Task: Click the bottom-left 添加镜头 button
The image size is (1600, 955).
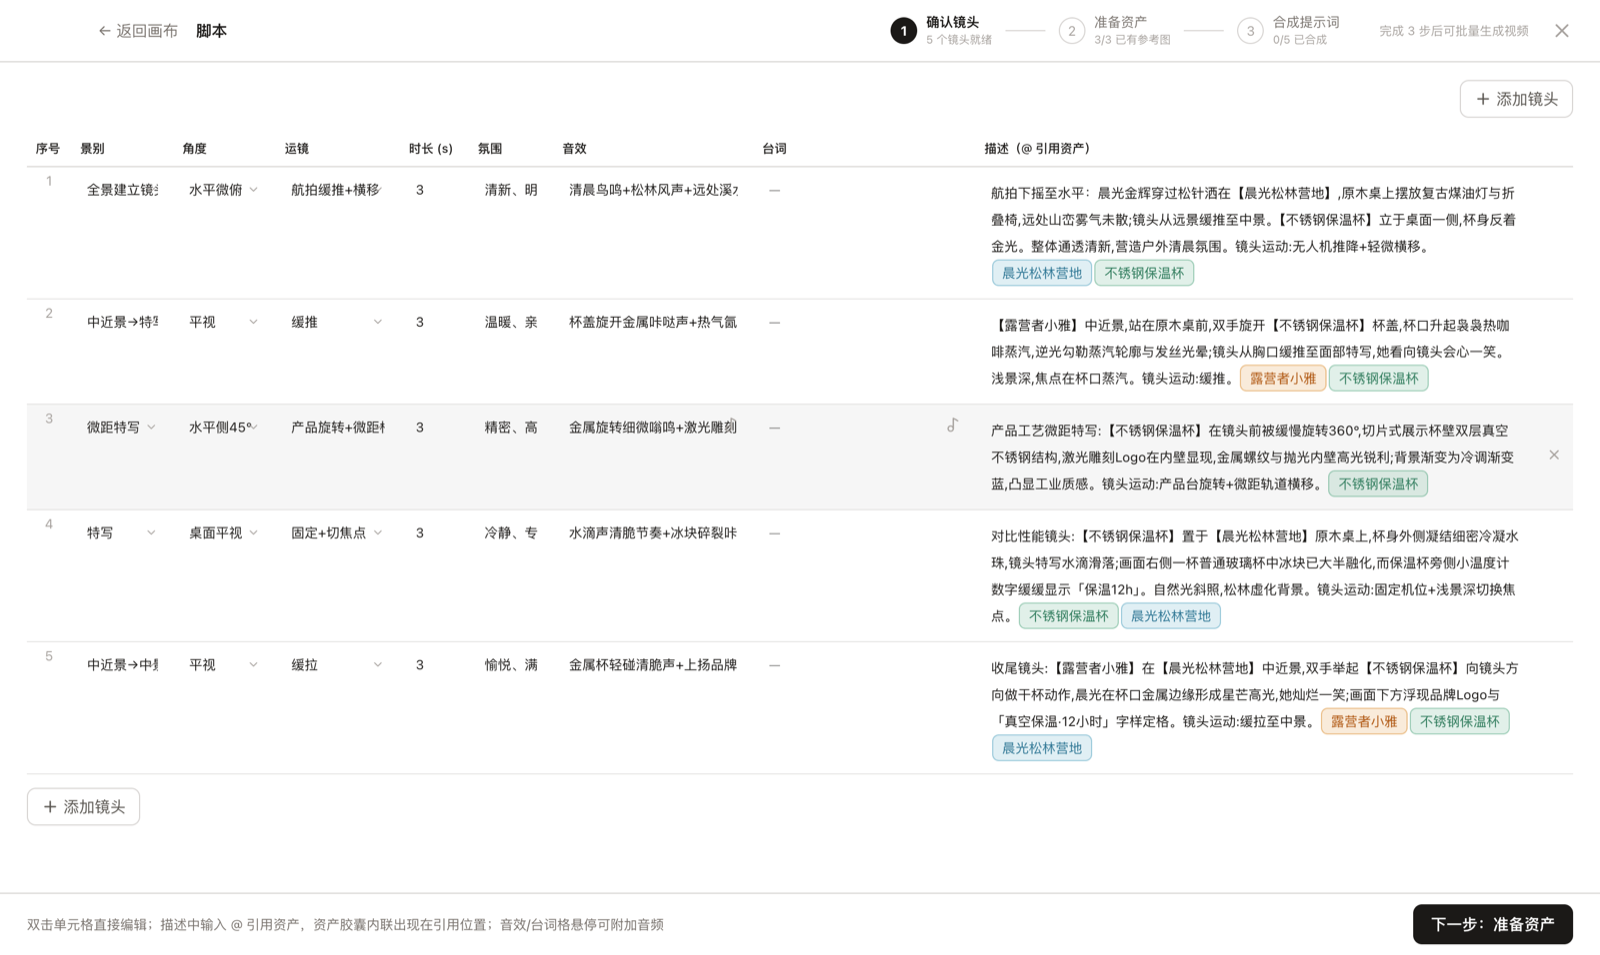Action: click(83, 807)
